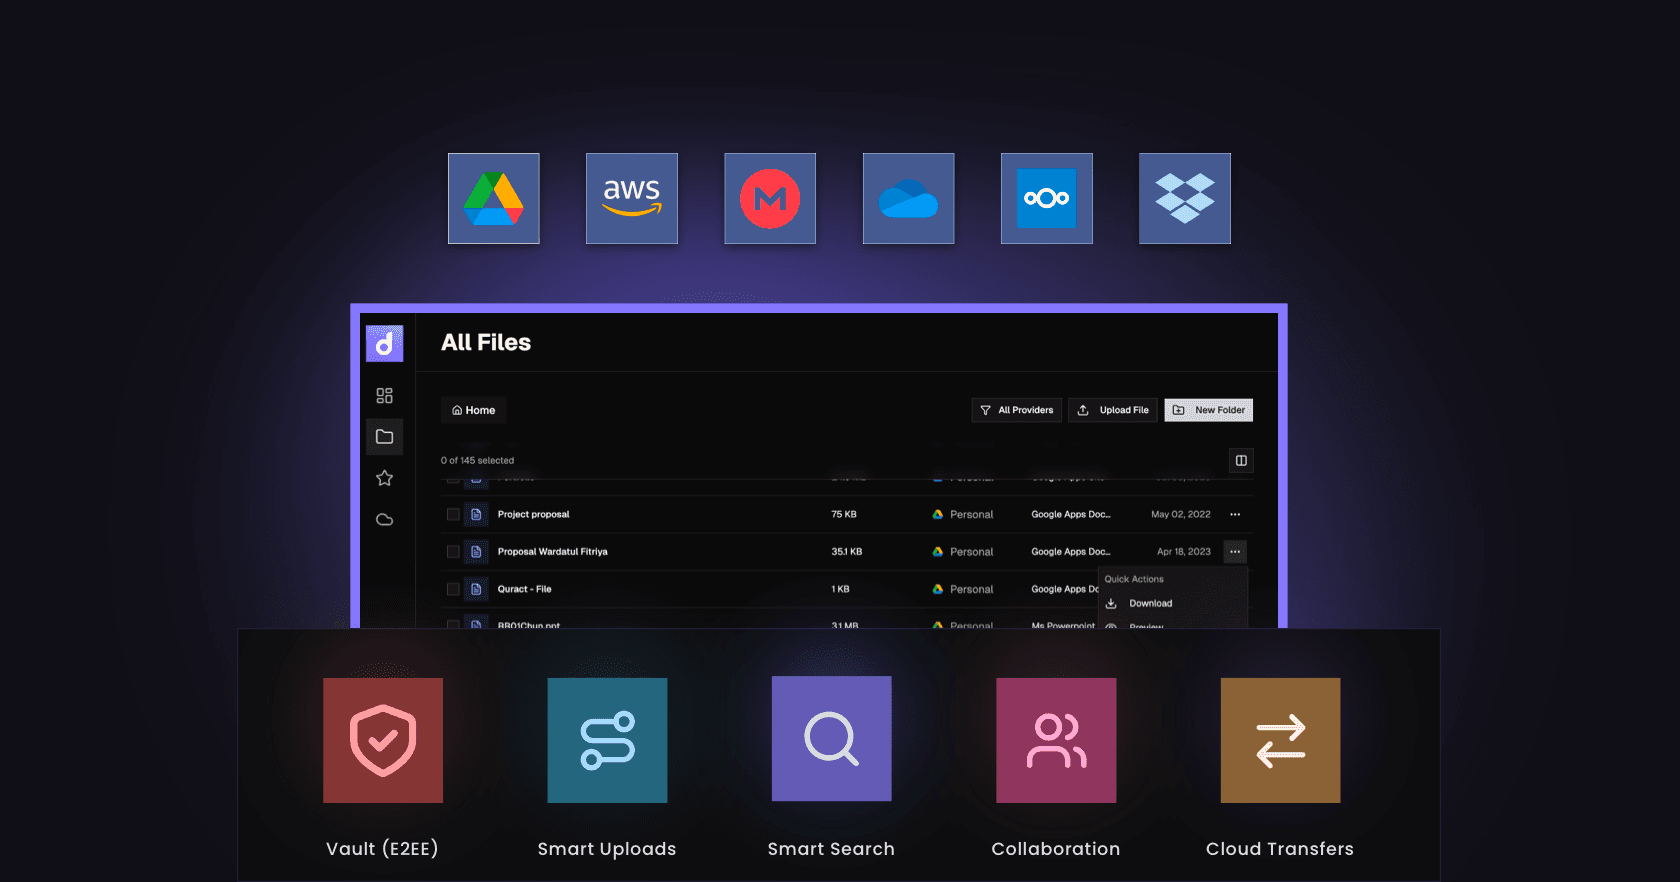
Task: Click the Smart Search label
Action: 831,849
